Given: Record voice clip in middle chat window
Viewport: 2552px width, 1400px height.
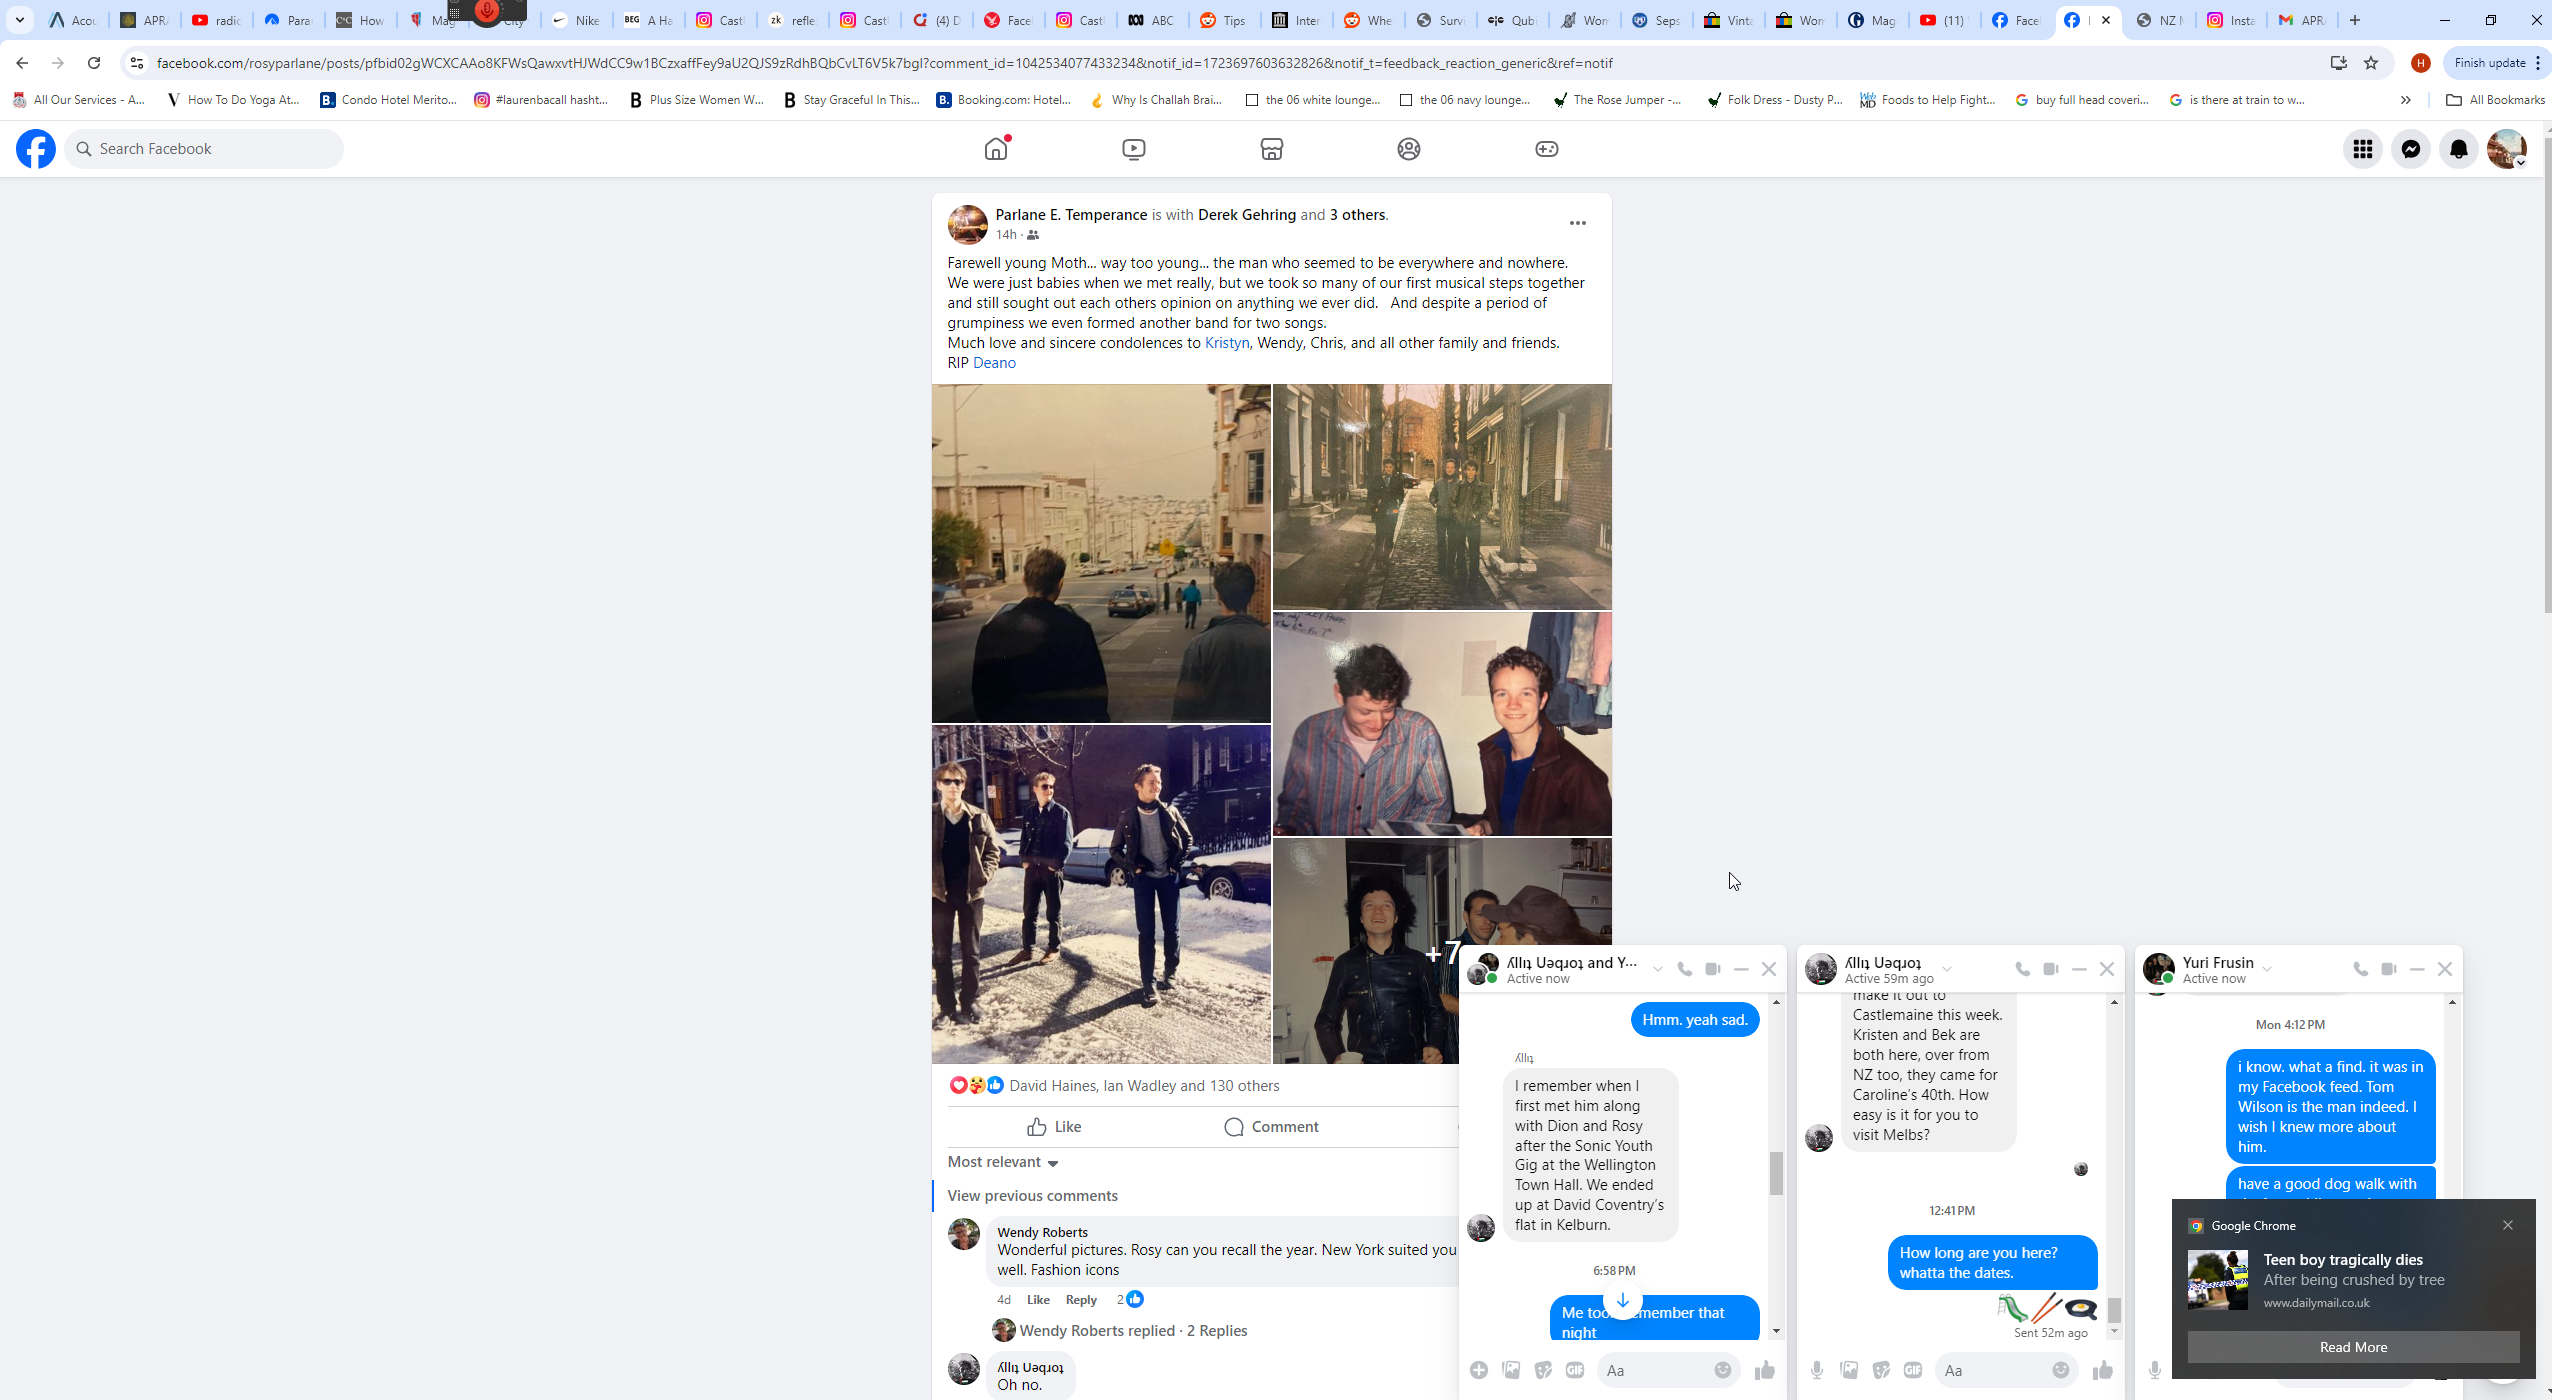Looking at the screenshot, I should click(x=1817, y=1370).
